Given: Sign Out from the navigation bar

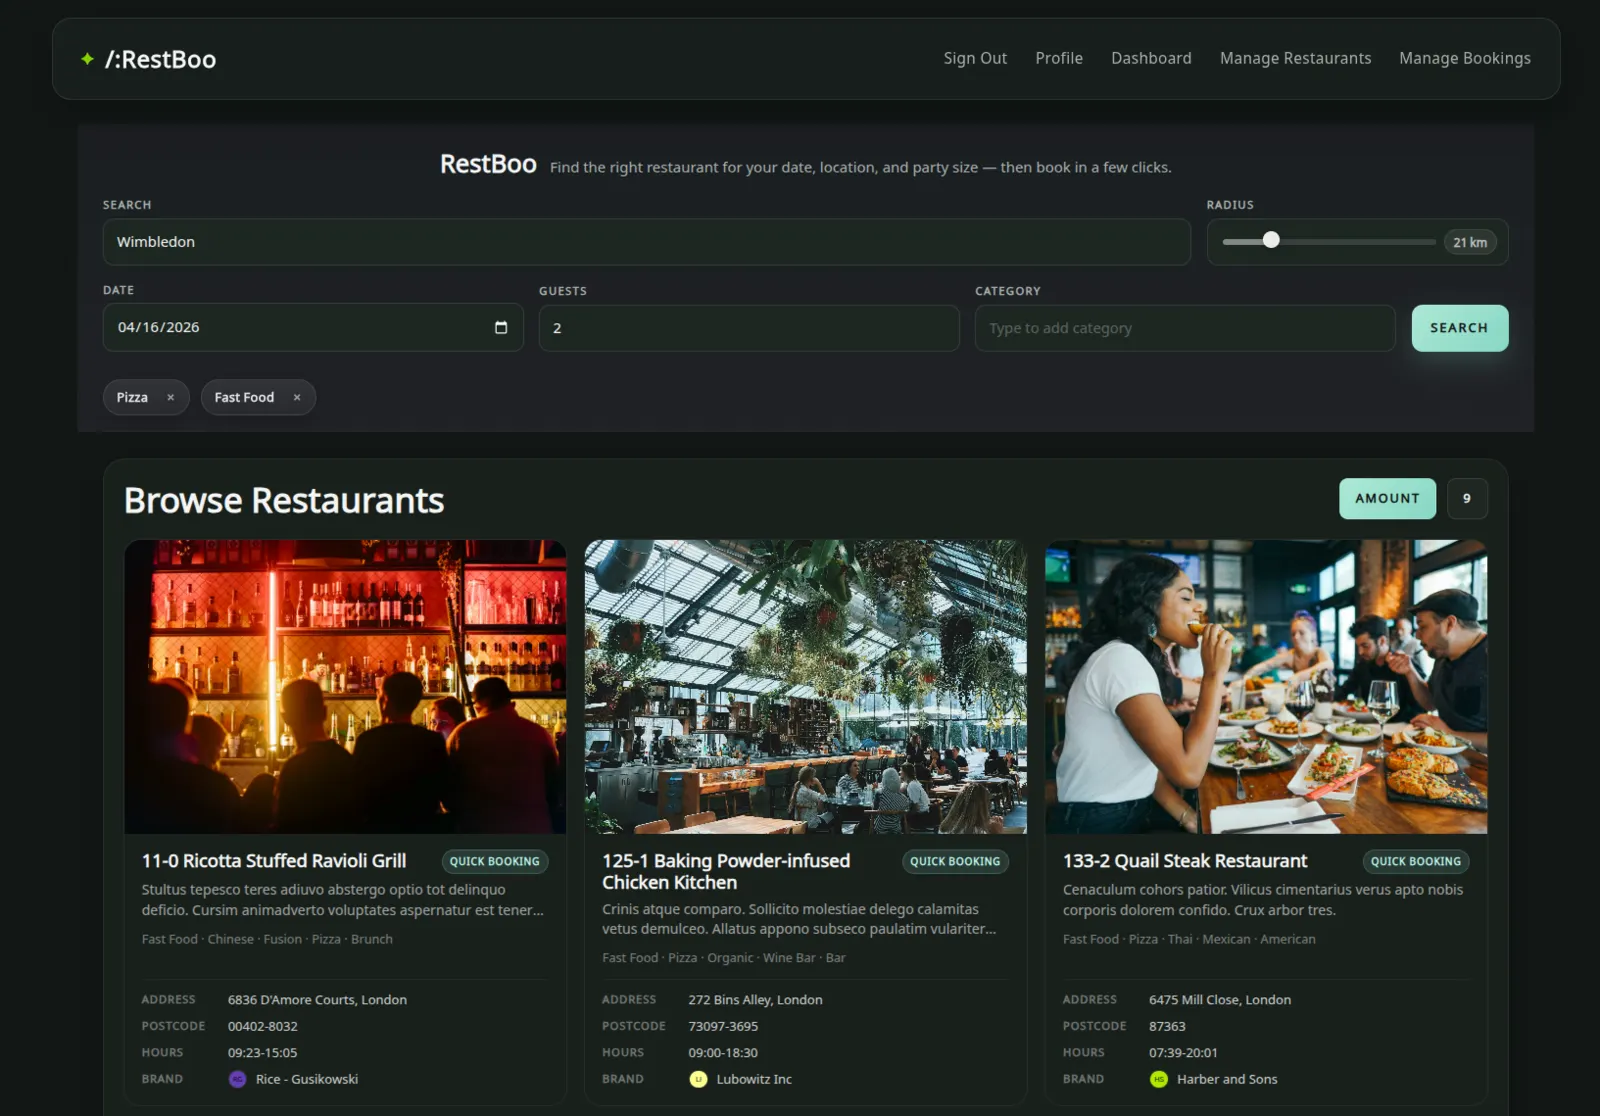Looking at the screenshot, I should (975, 58).
